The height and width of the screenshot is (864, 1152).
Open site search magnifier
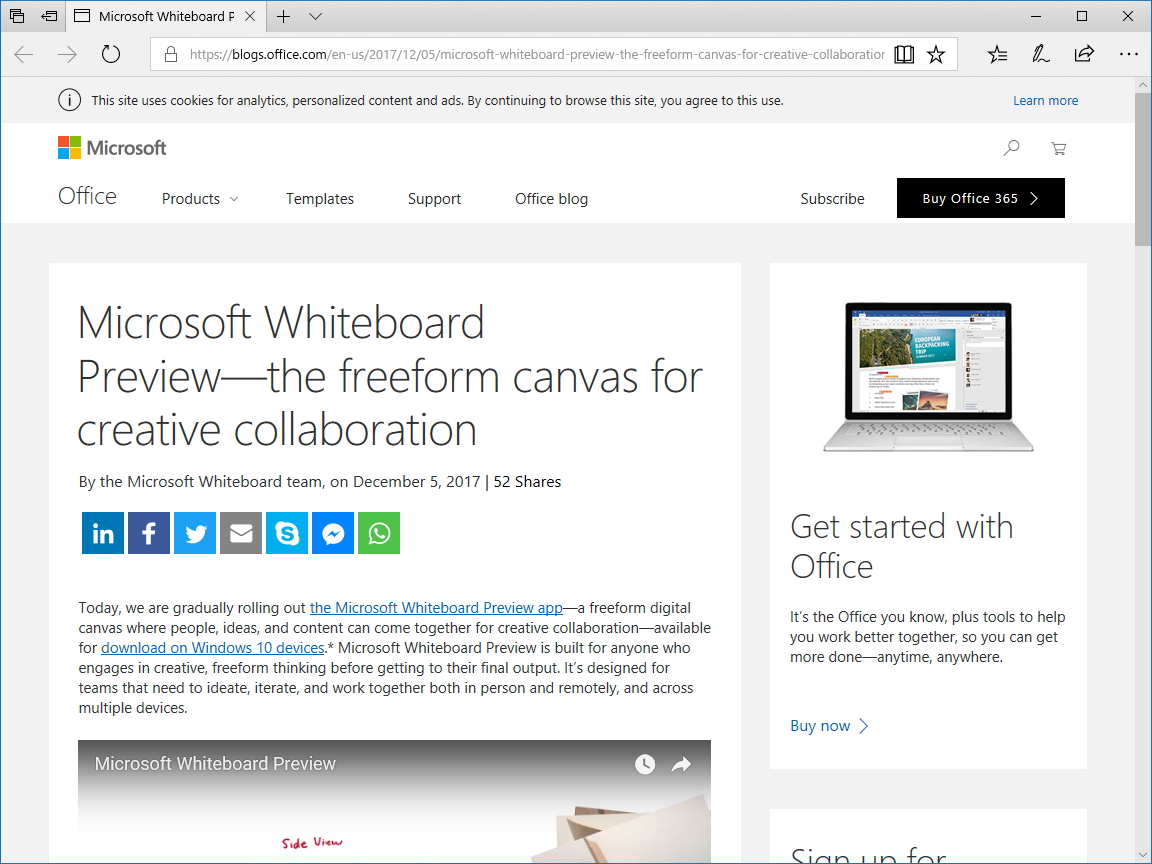[x=1012, y=148]
